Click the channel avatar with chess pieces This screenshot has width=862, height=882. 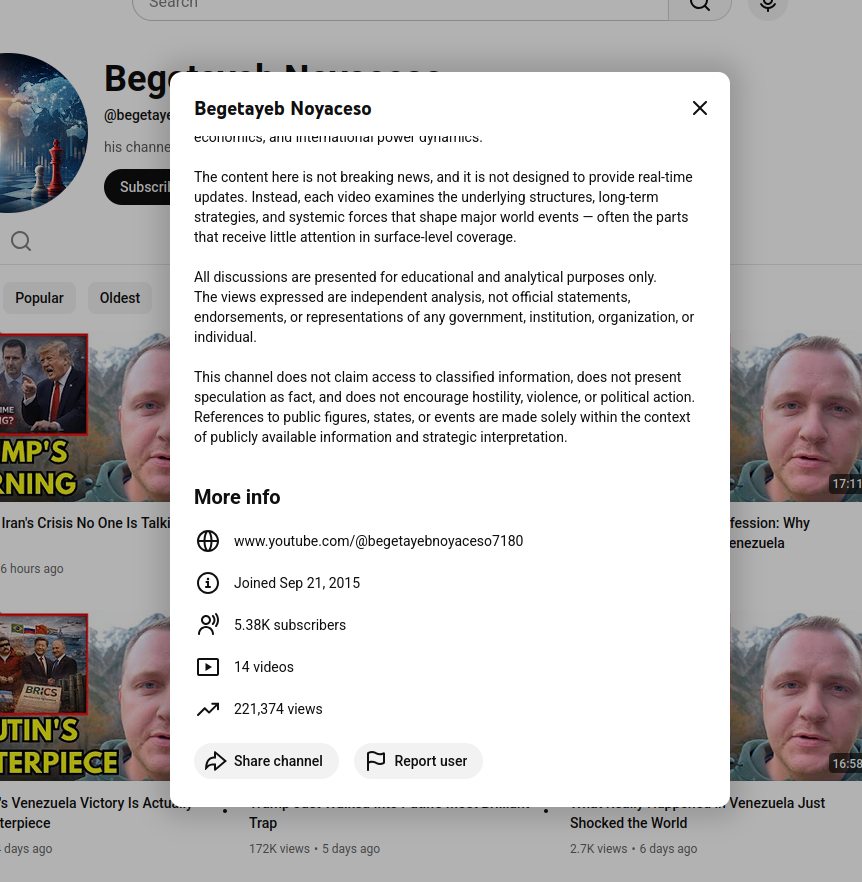click(x=39, y=133)
